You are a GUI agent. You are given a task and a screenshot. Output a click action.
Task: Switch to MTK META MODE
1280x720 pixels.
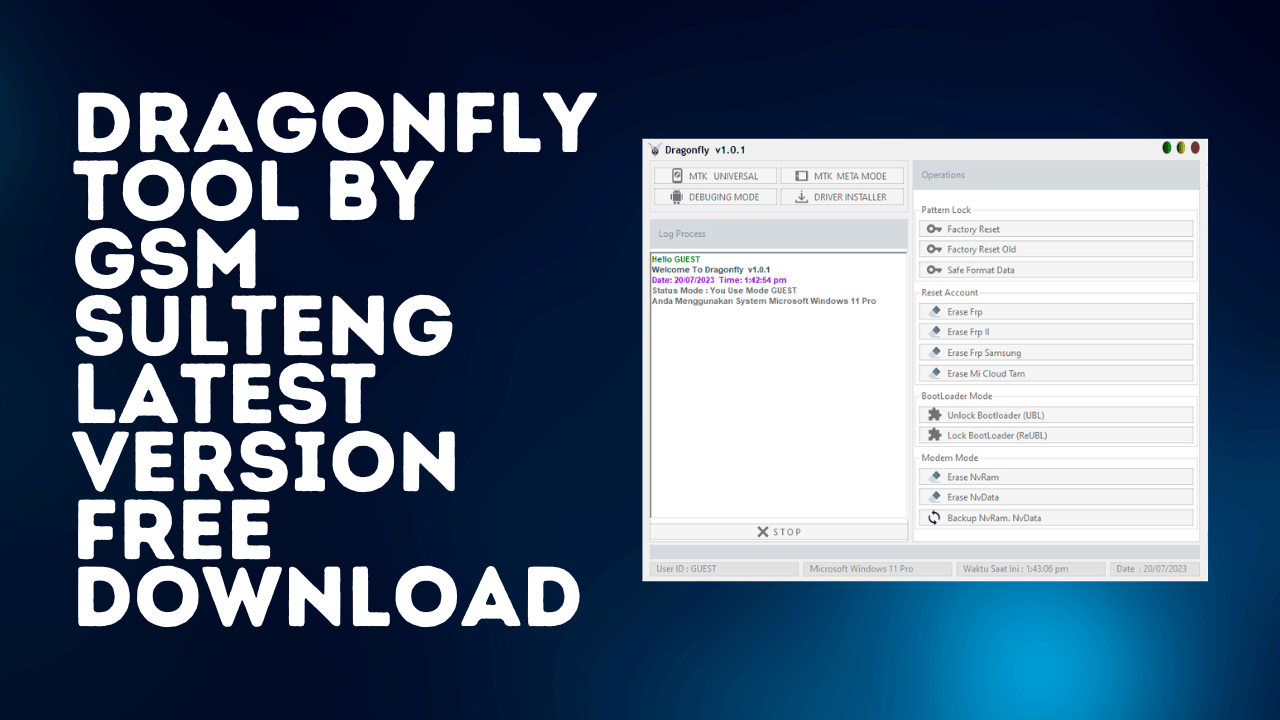click(x=842, y=176)
